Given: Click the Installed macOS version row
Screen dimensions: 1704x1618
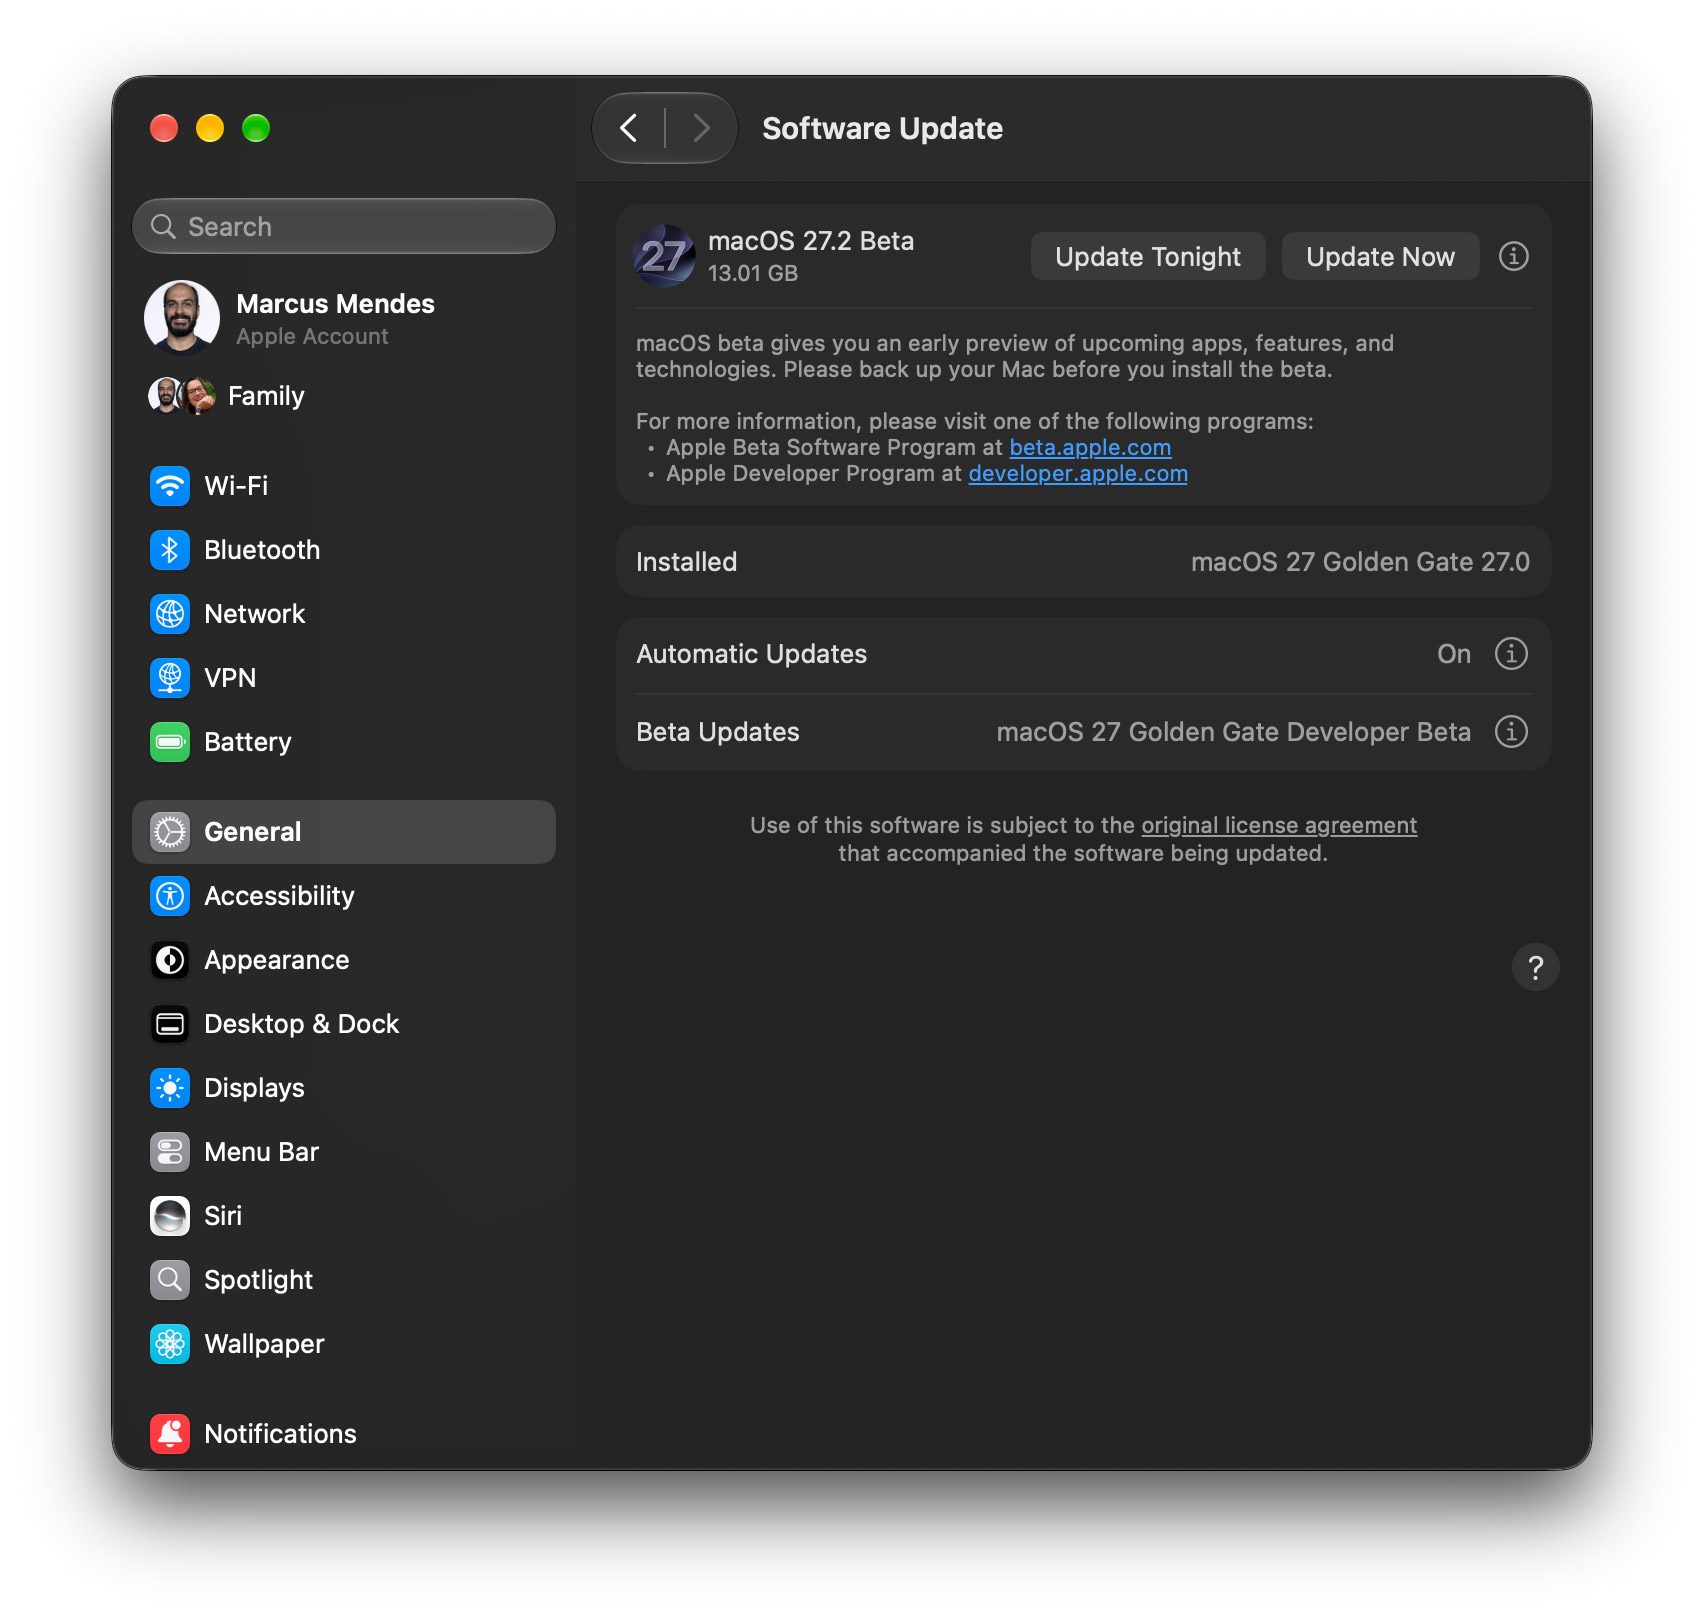Looking at the screenshot, I should click(x=1084, y=562).
